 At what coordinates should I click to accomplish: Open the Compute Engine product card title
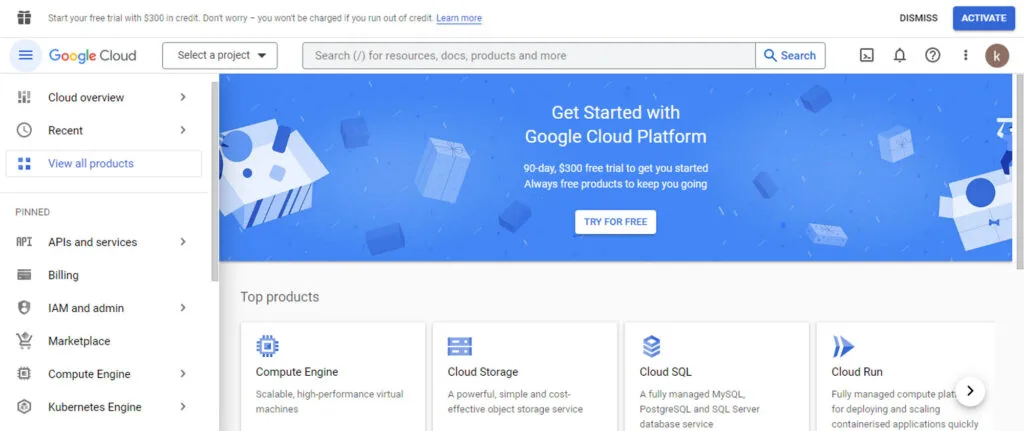tap(296, 372)
